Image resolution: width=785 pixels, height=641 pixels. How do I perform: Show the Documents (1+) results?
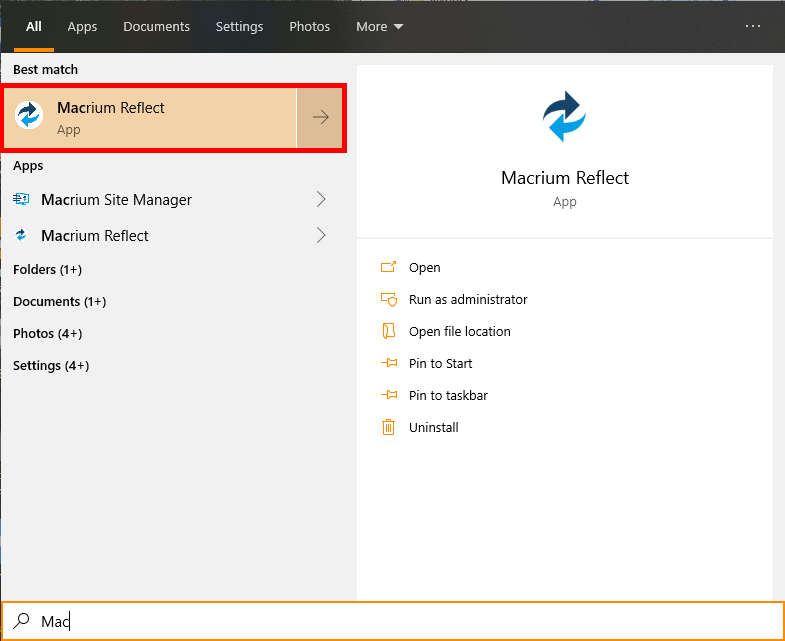click(x=60, y=301)
